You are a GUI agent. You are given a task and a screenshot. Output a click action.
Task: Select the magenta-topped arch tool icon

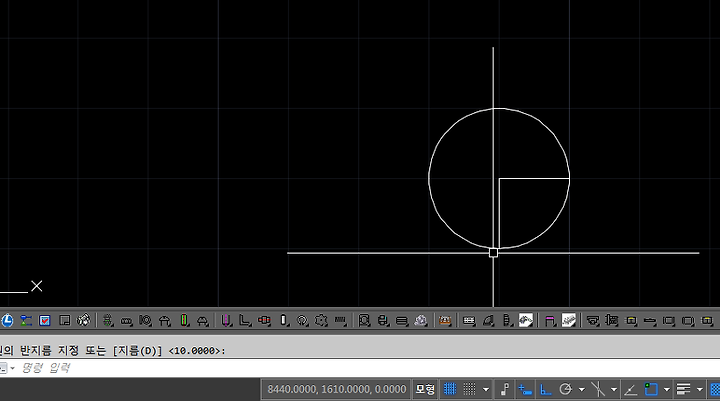(x=550, y=320)
